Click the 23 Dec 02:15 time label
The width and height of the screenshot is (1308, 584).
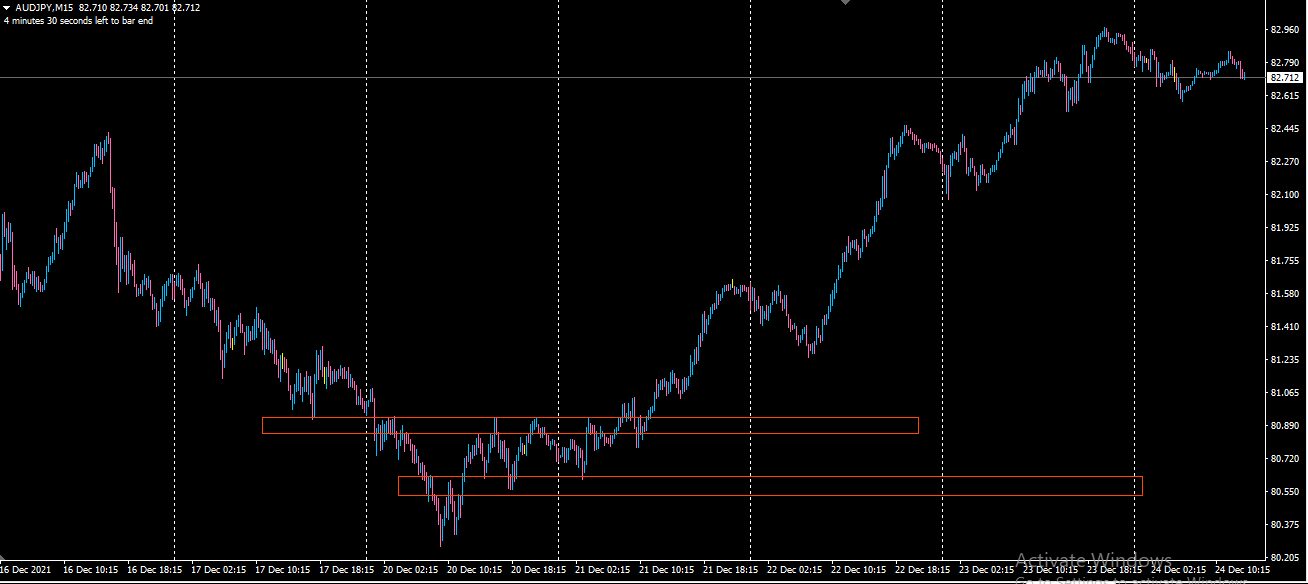point(987,570)
